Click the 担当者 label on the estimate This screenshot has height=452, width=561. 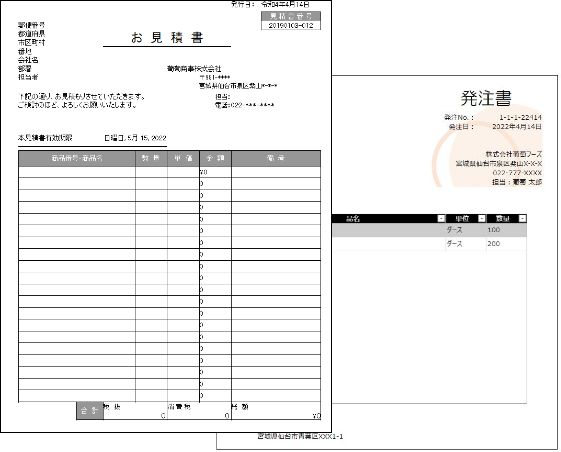click(28, 77)
